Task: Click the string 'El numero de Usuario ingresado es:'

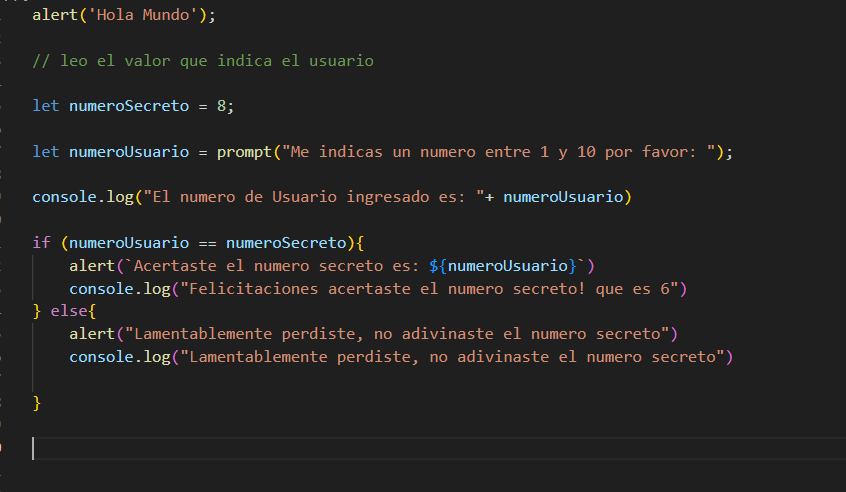Action: (309, 197)
